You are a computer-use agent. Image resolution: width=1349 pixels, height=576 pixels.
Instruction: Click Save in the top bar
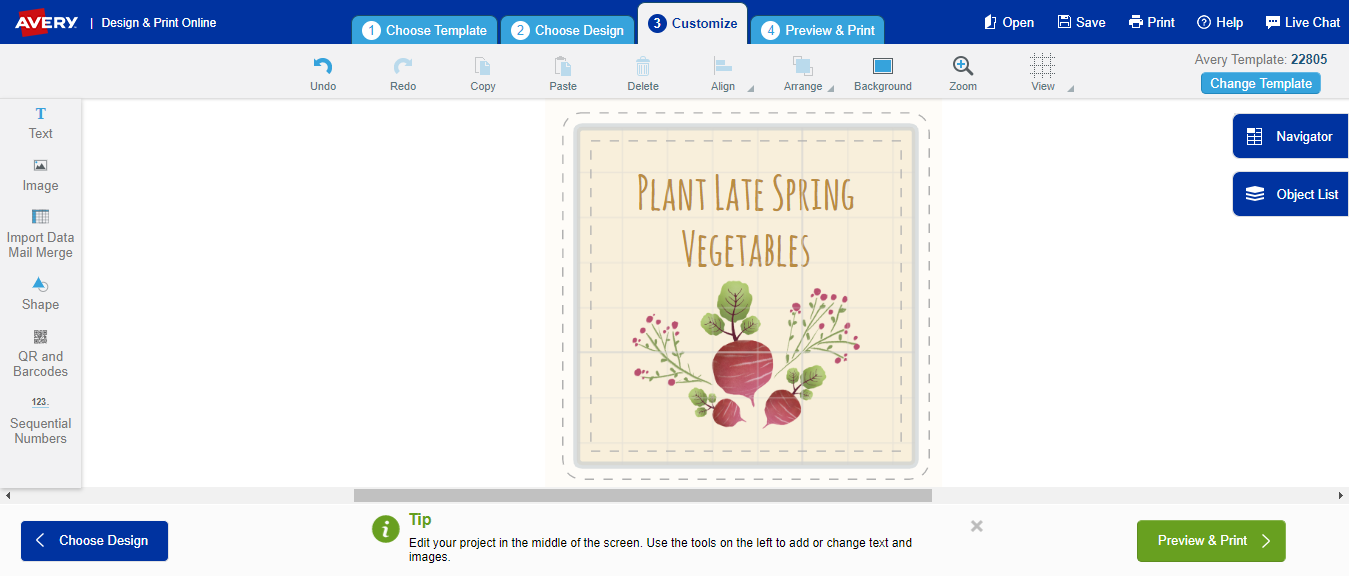(1082, 22)
